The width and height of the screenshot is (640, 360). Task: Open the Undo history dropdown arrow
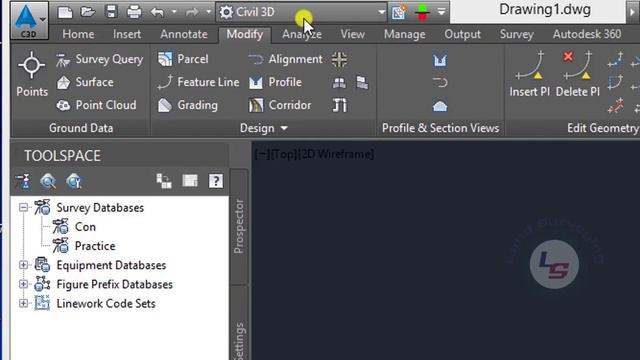tap(174, 12)
